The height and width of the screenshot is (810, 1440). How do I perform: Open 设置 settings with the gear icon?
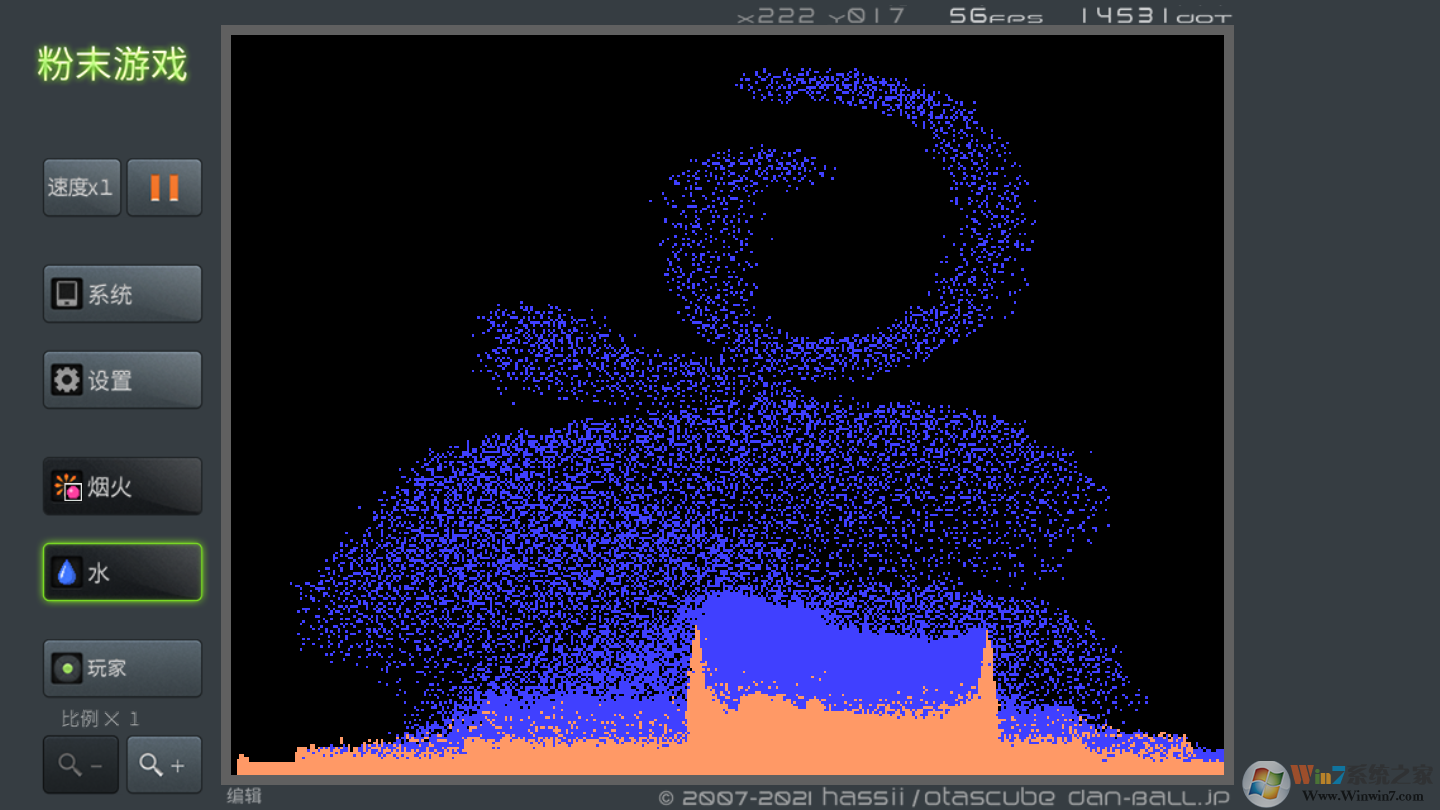(x=122, y=380)
